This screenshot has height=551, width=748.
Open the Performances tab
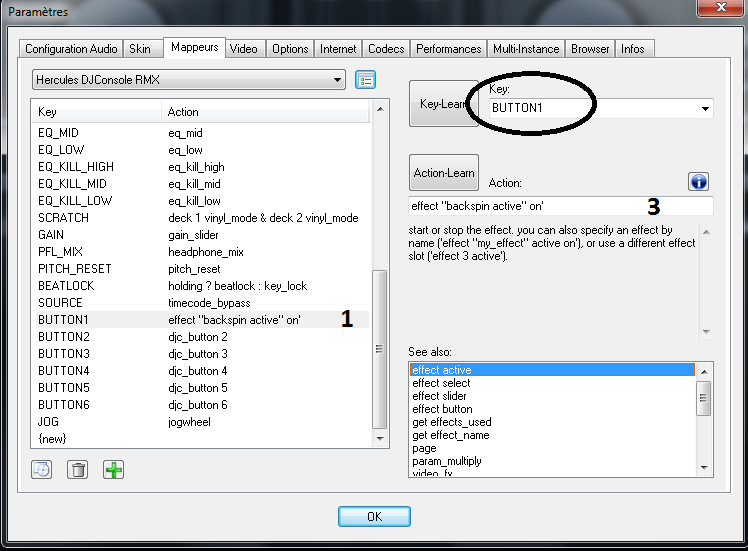click(x=449, y=48)
